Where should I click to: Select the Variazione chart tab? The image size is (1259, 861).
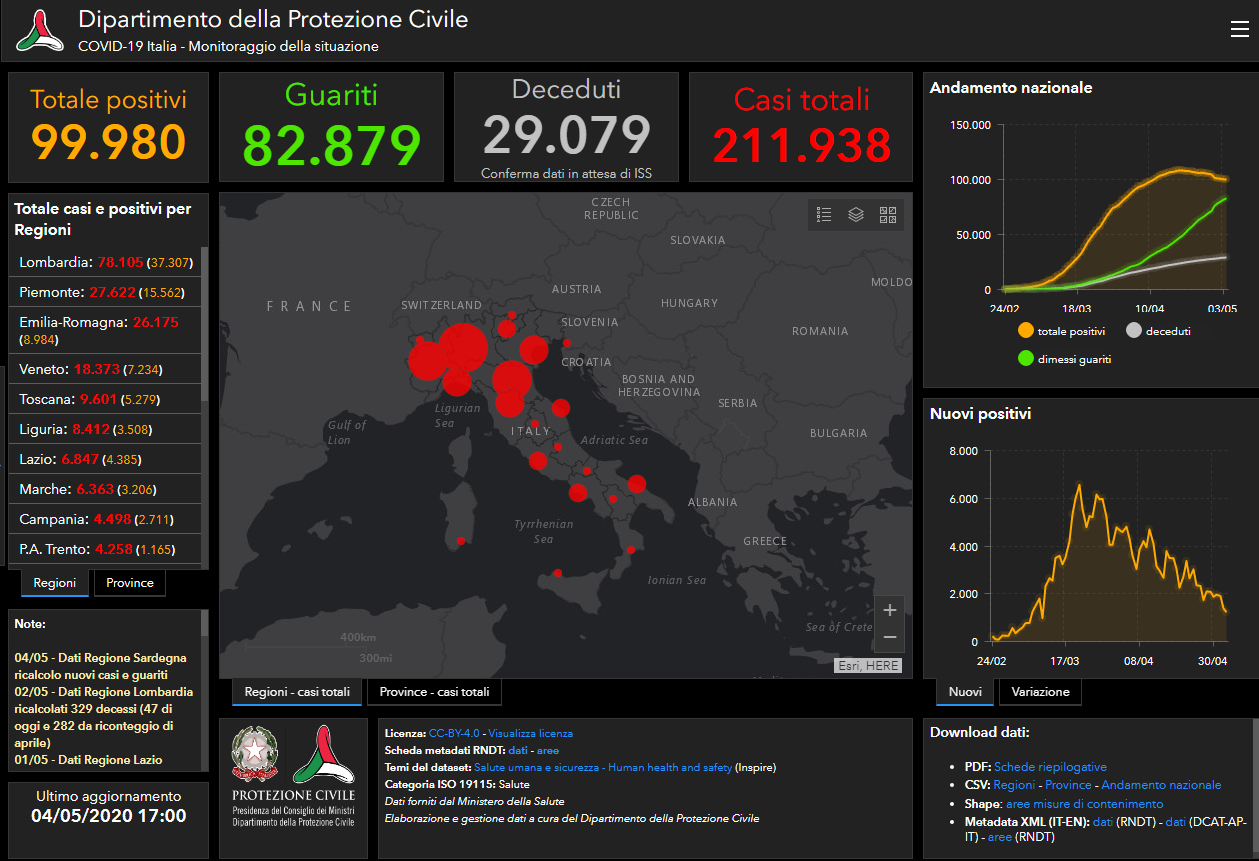(1040, 692)
